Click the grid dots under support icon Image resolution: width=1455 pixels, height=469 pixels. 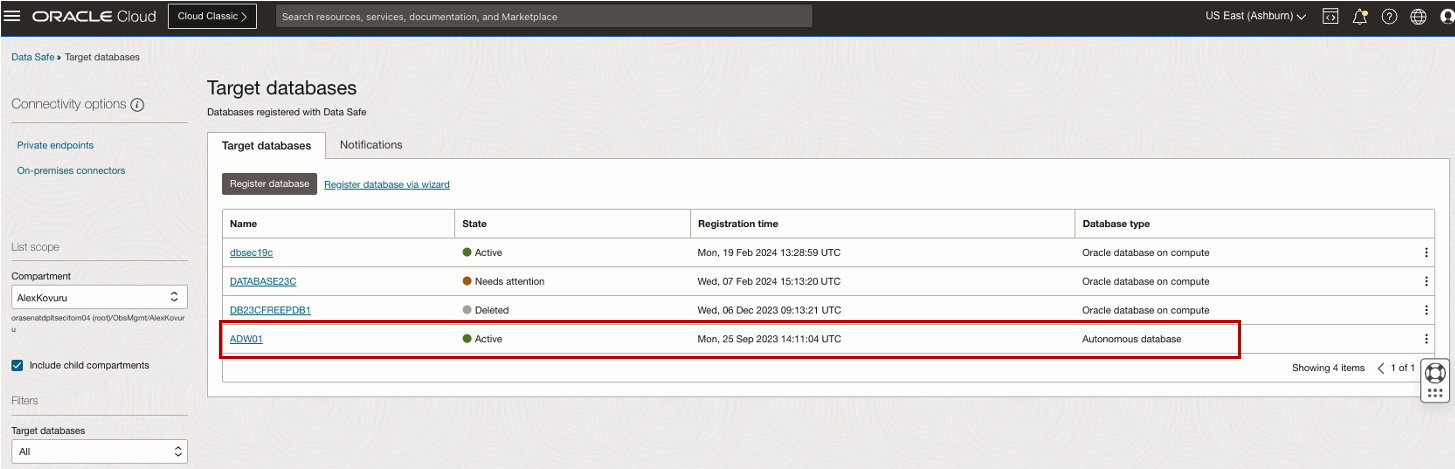click(1436, 393)
